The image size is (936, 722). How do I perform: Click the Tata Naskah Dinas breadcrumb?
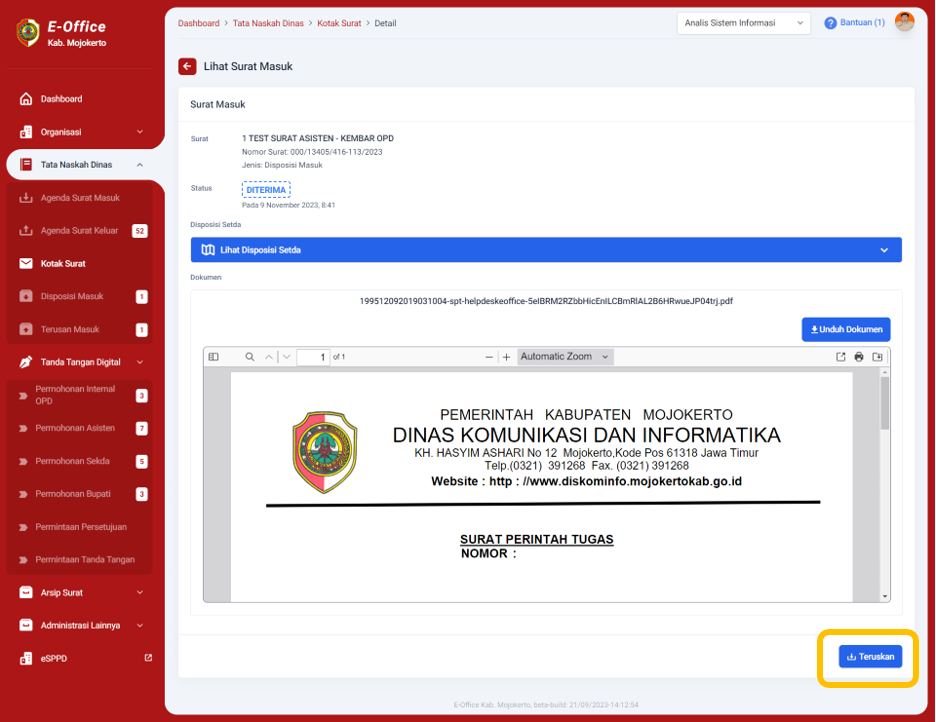(x=268, y=23)
